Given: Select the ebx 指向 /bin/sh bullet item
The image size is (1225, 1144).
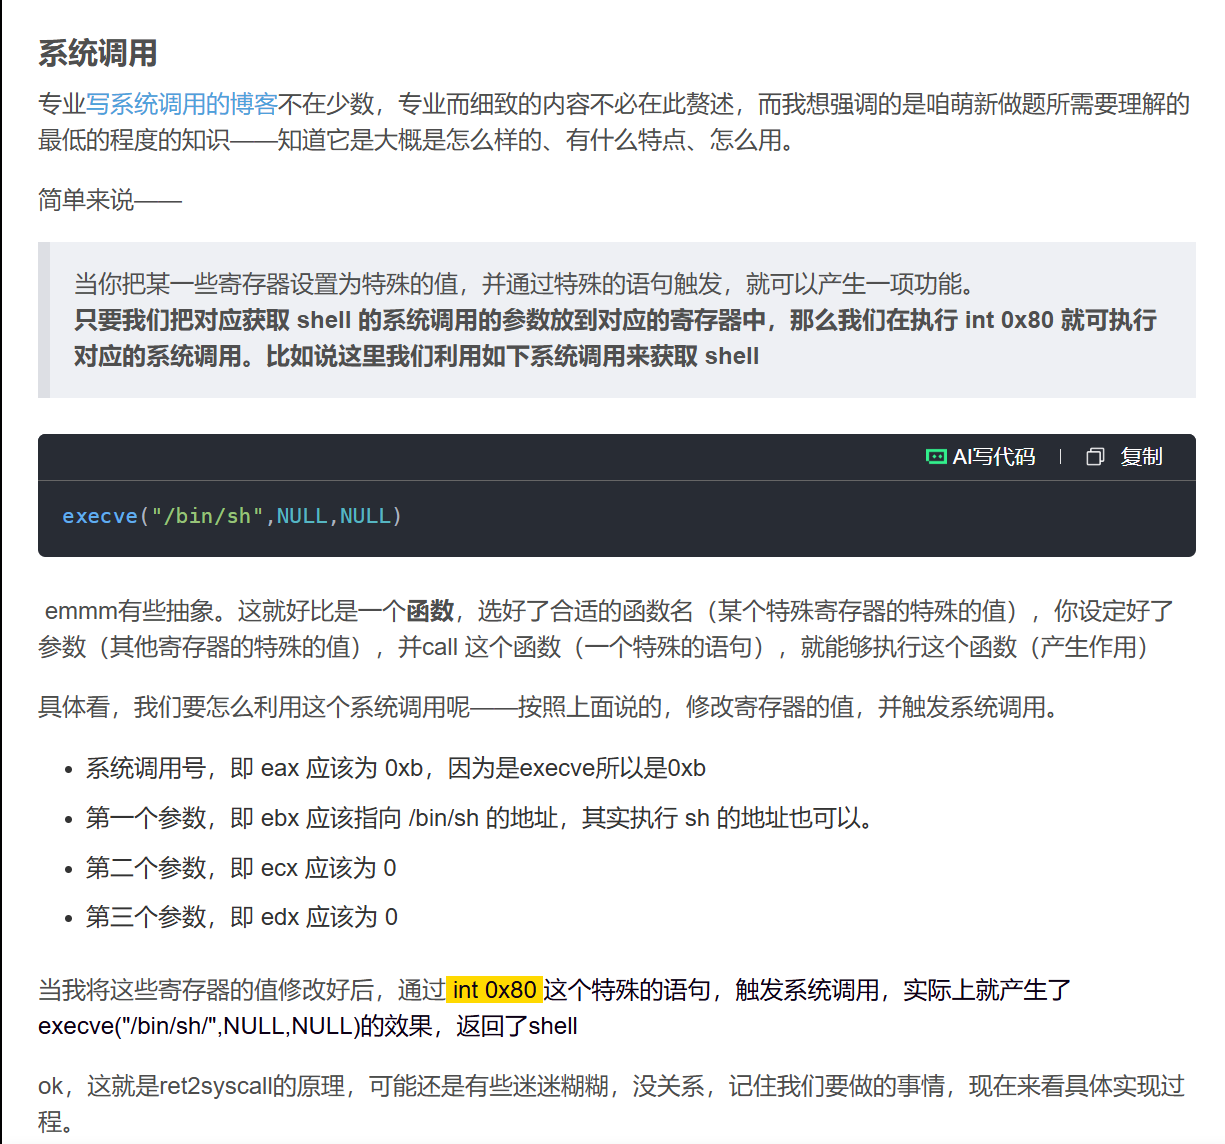Looking at the screenshot, I should point(480,818).
